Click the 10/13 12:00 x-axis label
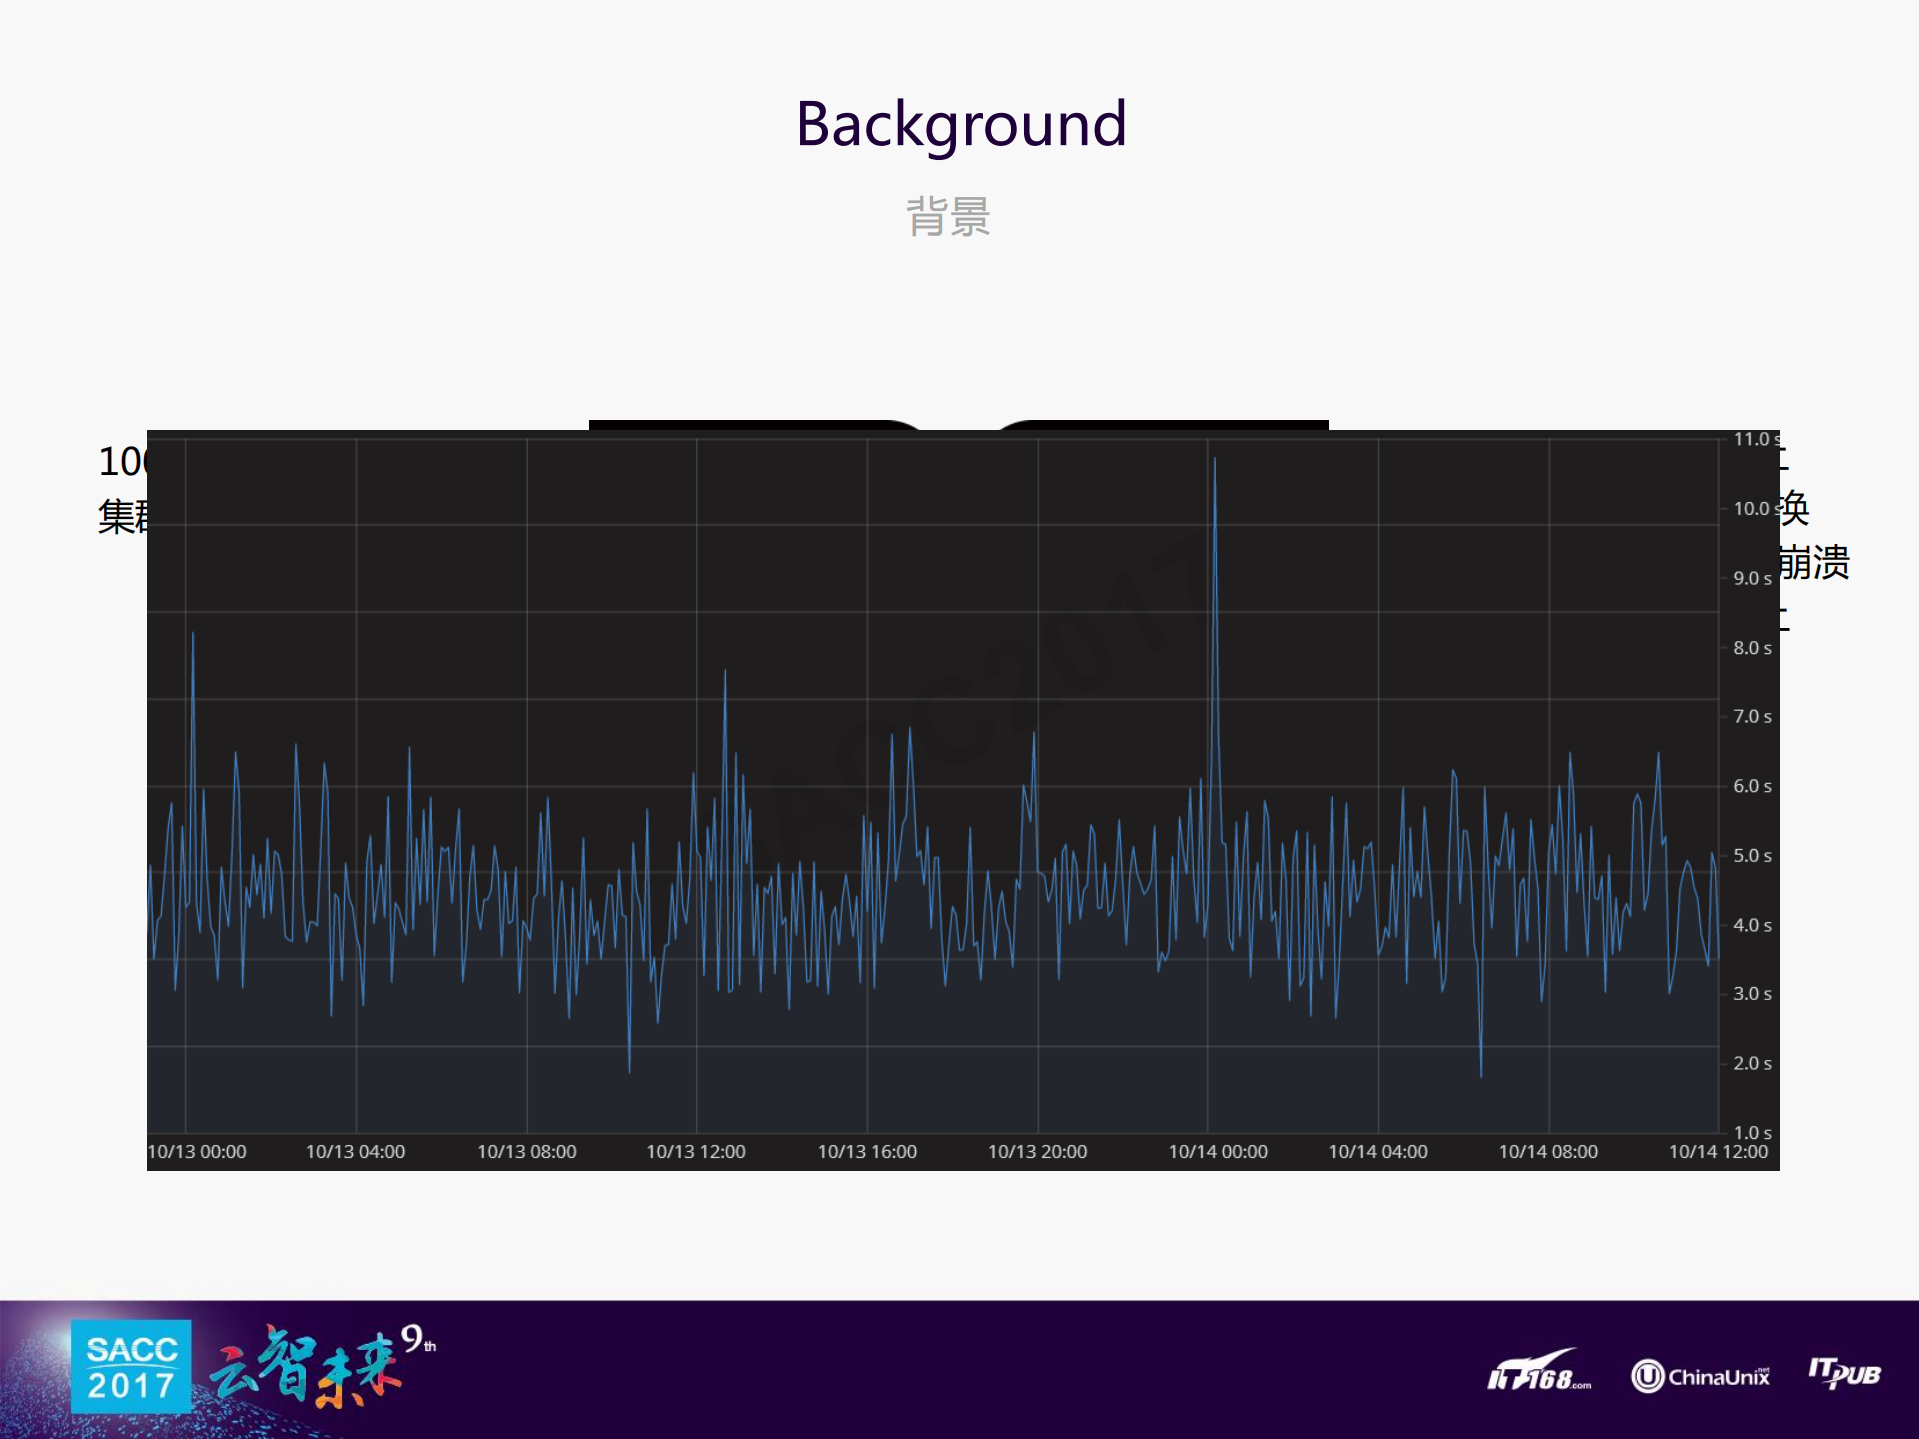 [x=696, y=1152]
